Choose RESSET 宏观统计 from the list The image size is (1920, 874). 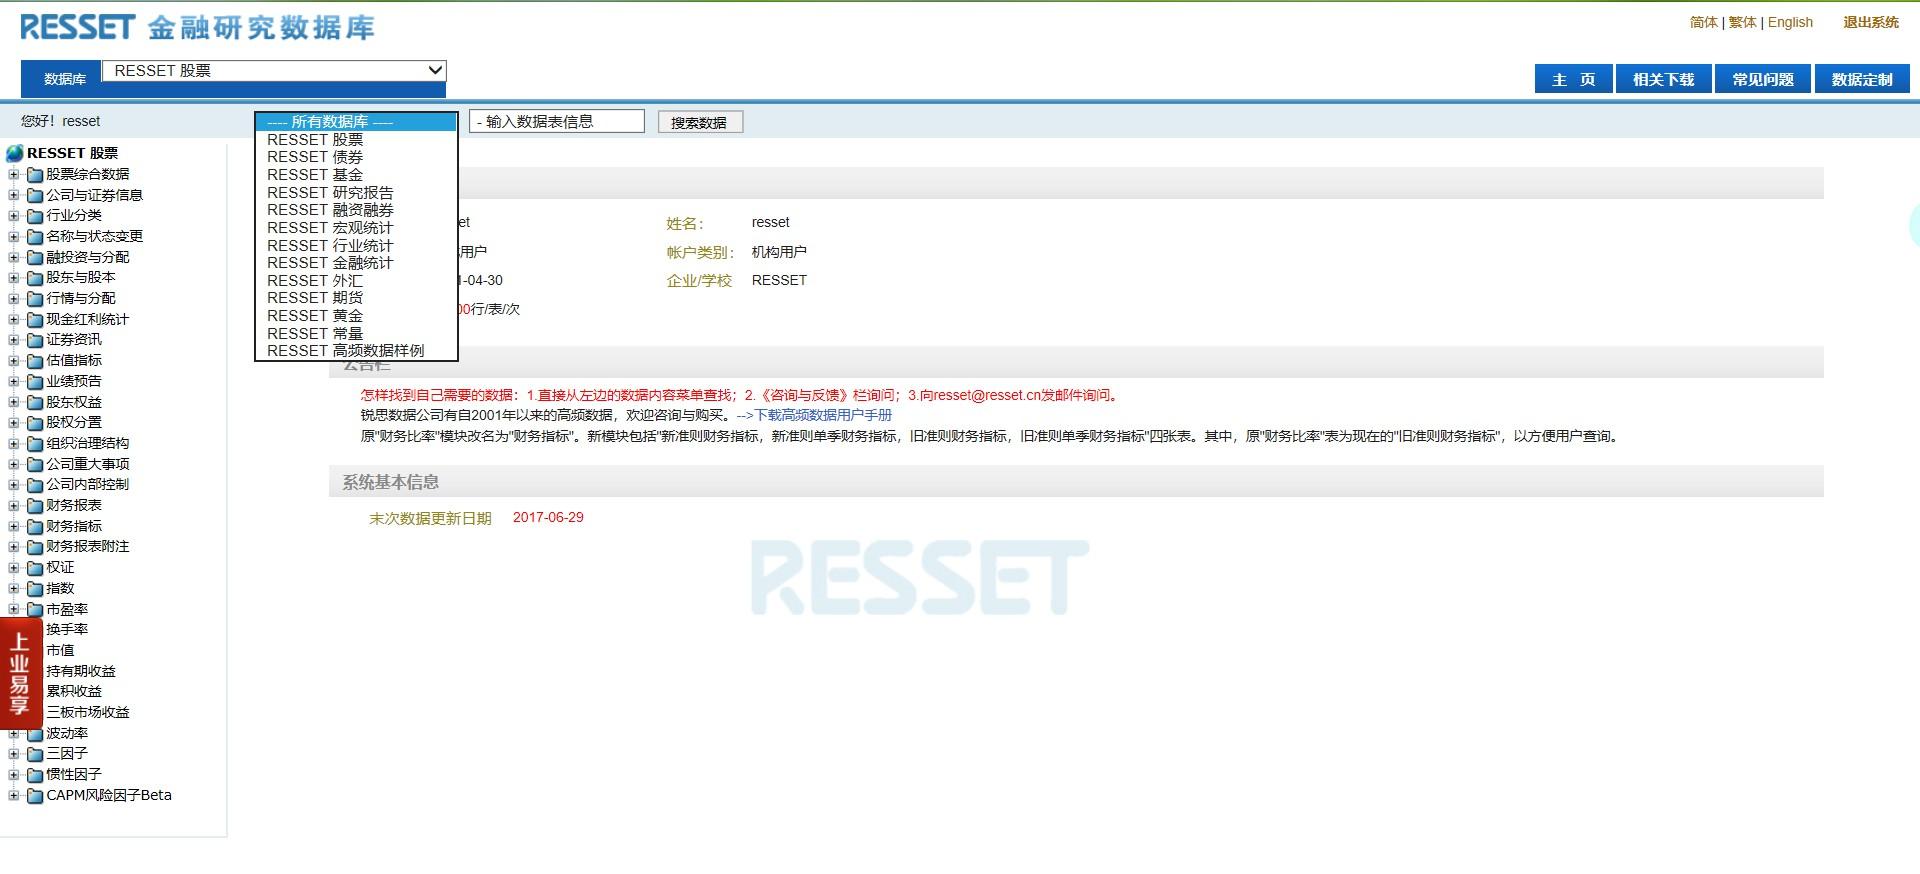click(356, 228)
